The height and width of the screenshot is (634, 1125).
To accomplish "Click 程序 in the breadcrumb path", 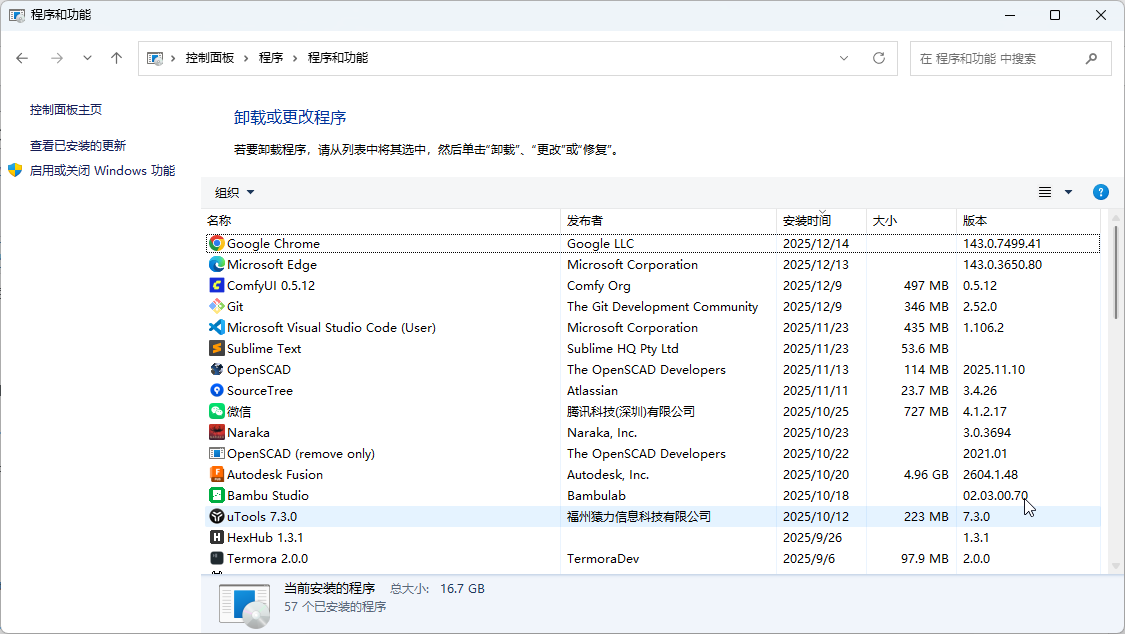I will pyautogui.click(x=270, y=58).
